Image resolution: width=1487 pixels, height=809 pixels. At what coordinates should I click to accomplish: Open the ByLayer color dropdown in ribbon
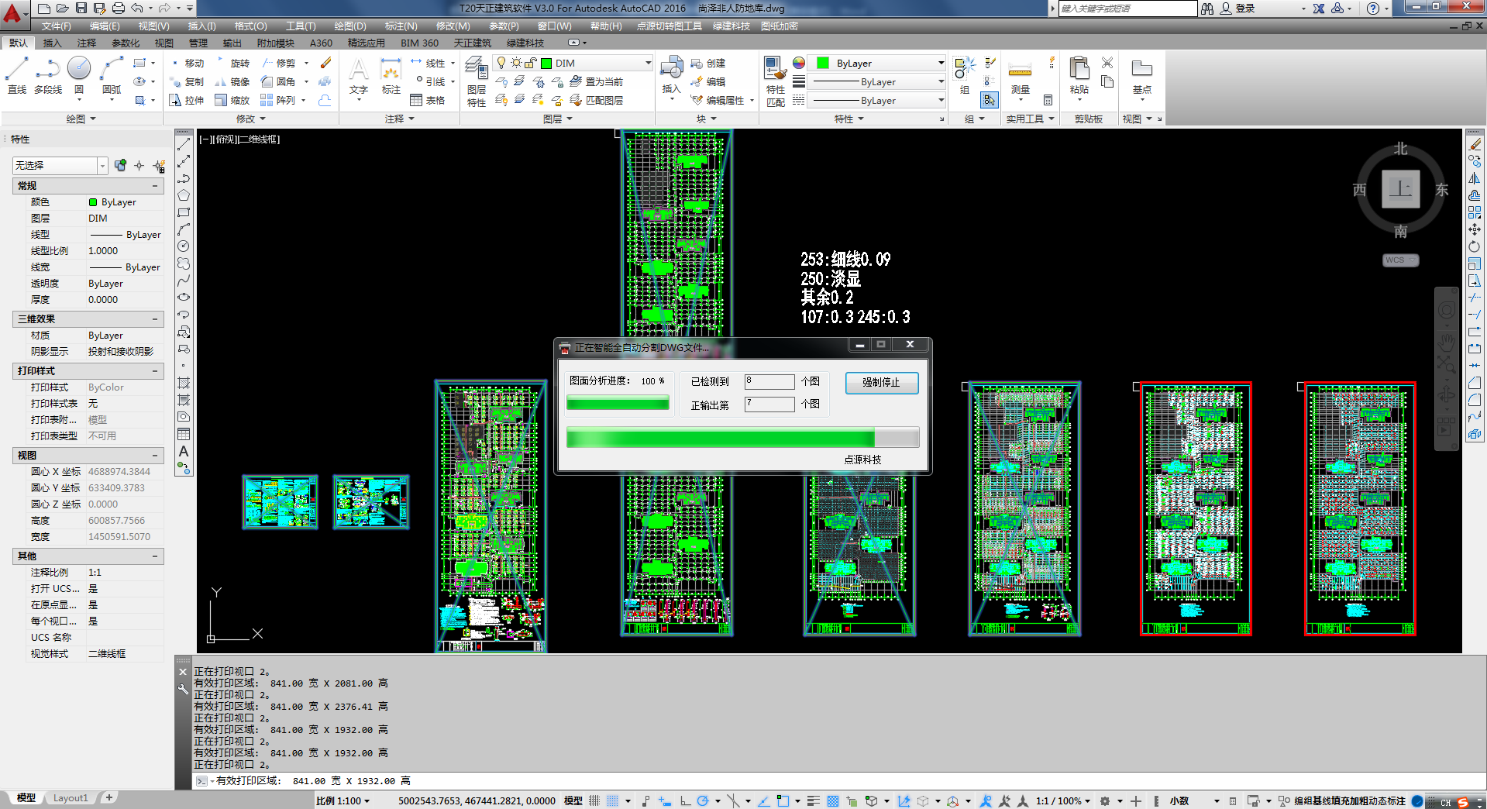point(940,63)
